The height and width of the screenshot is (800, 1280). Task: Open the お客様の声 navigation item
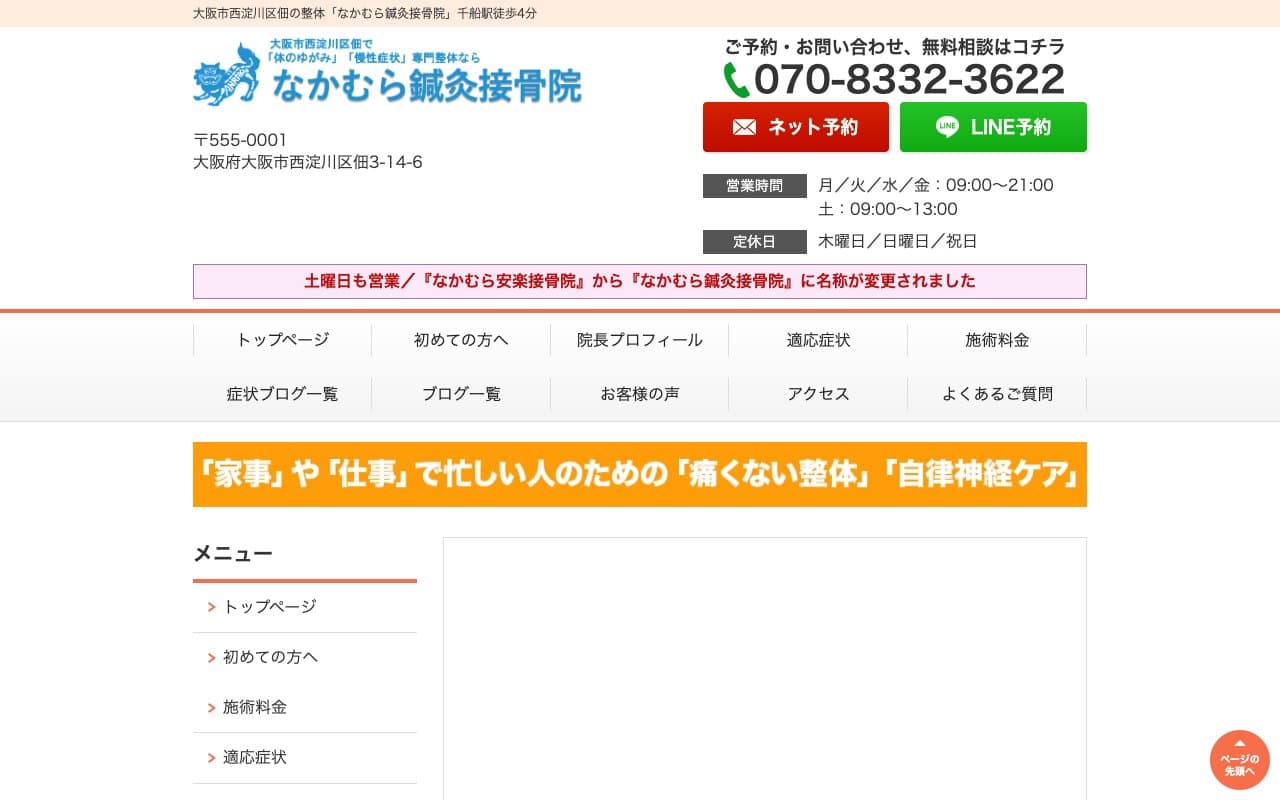coord(639,393)
